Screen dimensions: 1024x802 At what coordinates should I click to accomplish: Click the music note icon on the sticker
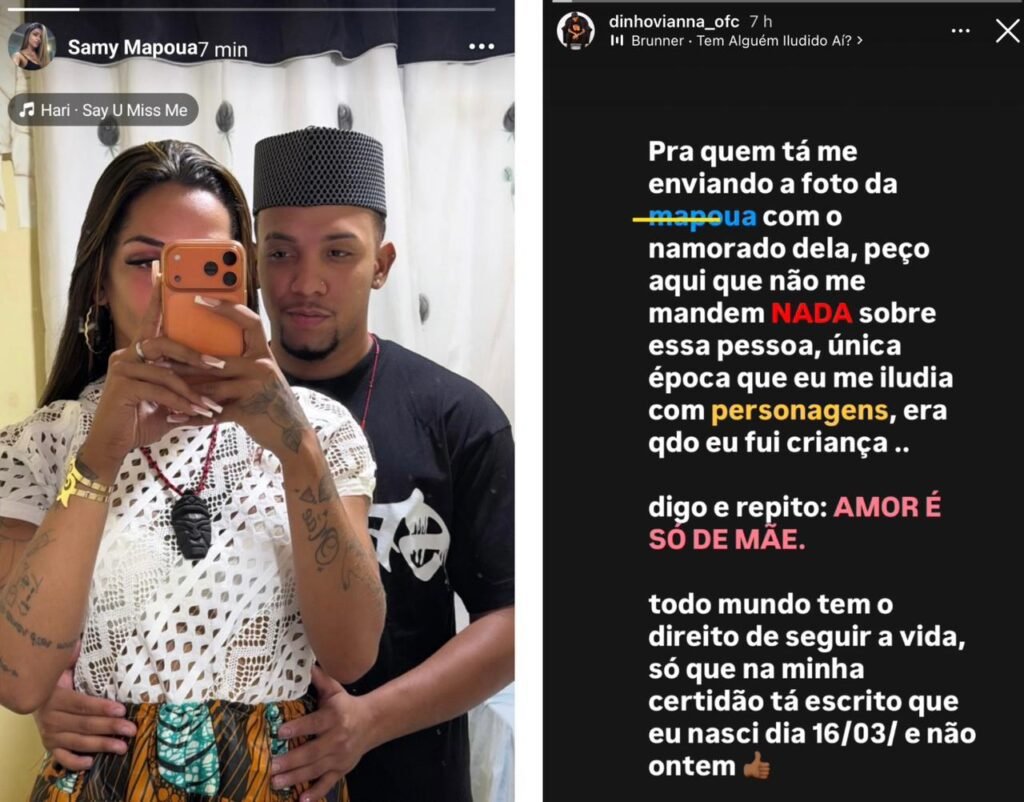(x=27, y=110)
